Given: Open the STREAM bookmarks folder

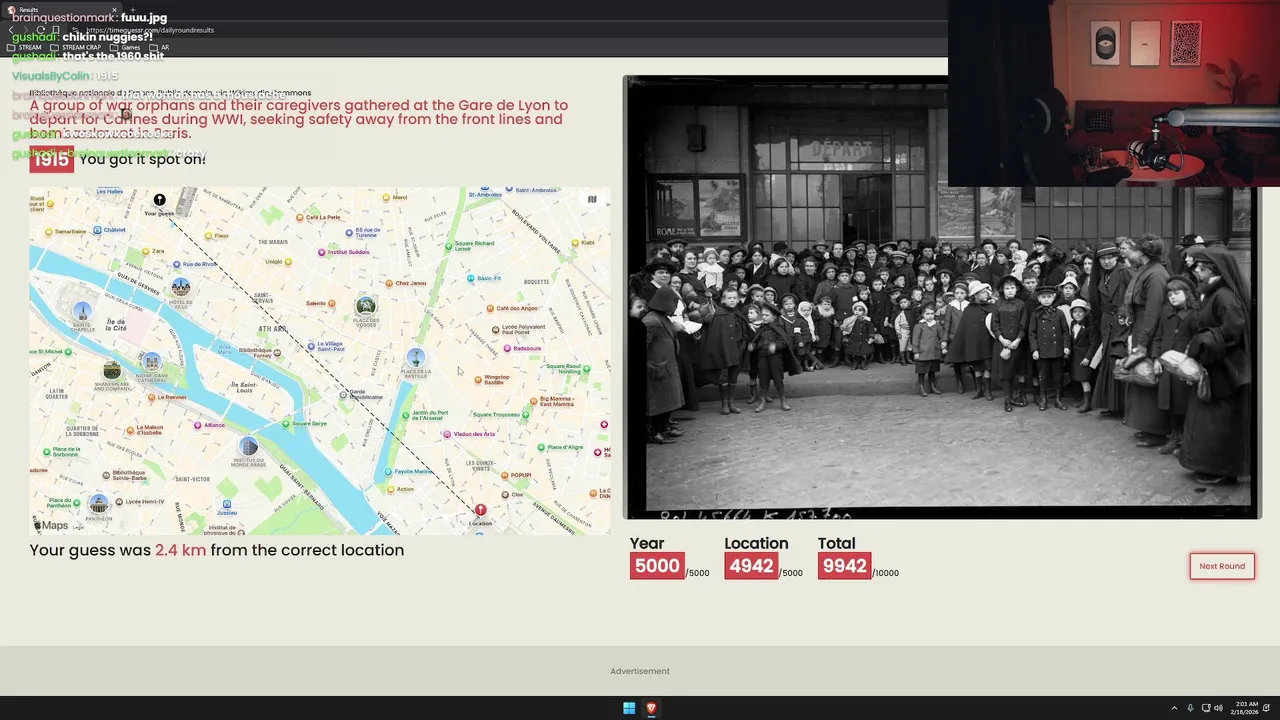Looking at the screenshot, I should (24, 47).
